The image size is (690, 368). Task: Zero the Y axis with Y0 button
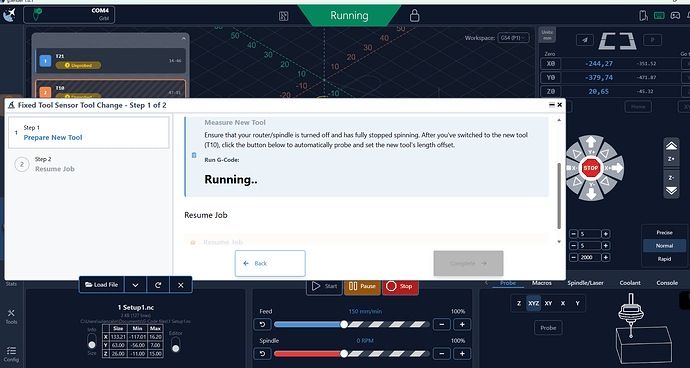pyautogui.click(x=551, y=77)
